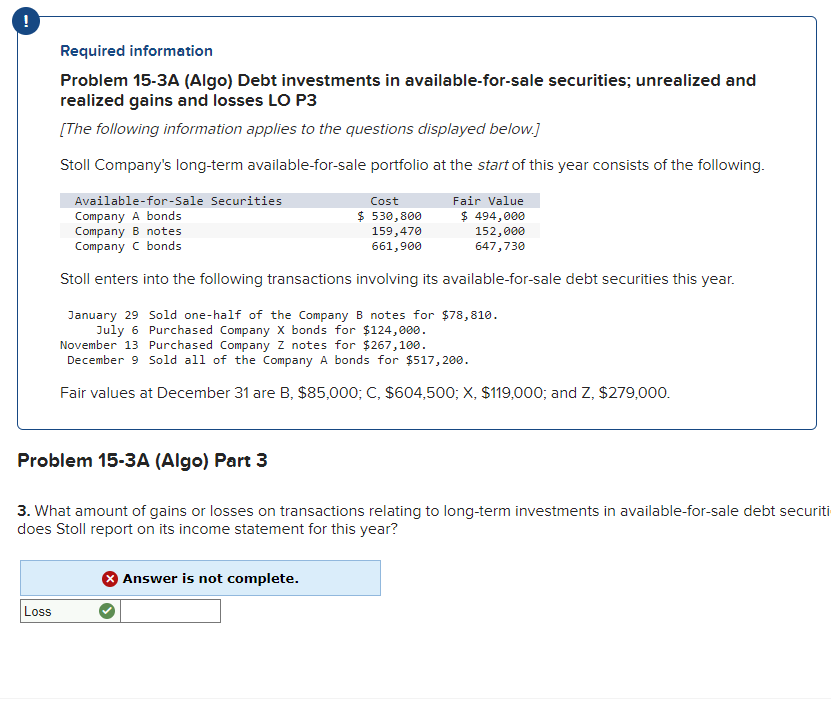The image size is (831, 704).
Task: Click the Problem 15-3A Debt investments title
Action: pos(408,90)
